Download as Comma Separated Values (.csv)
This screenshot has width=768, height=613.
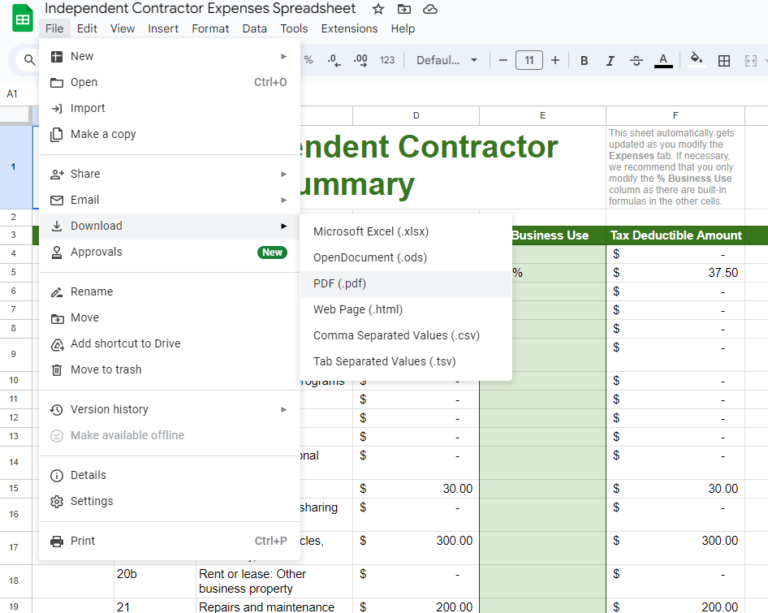406,335
